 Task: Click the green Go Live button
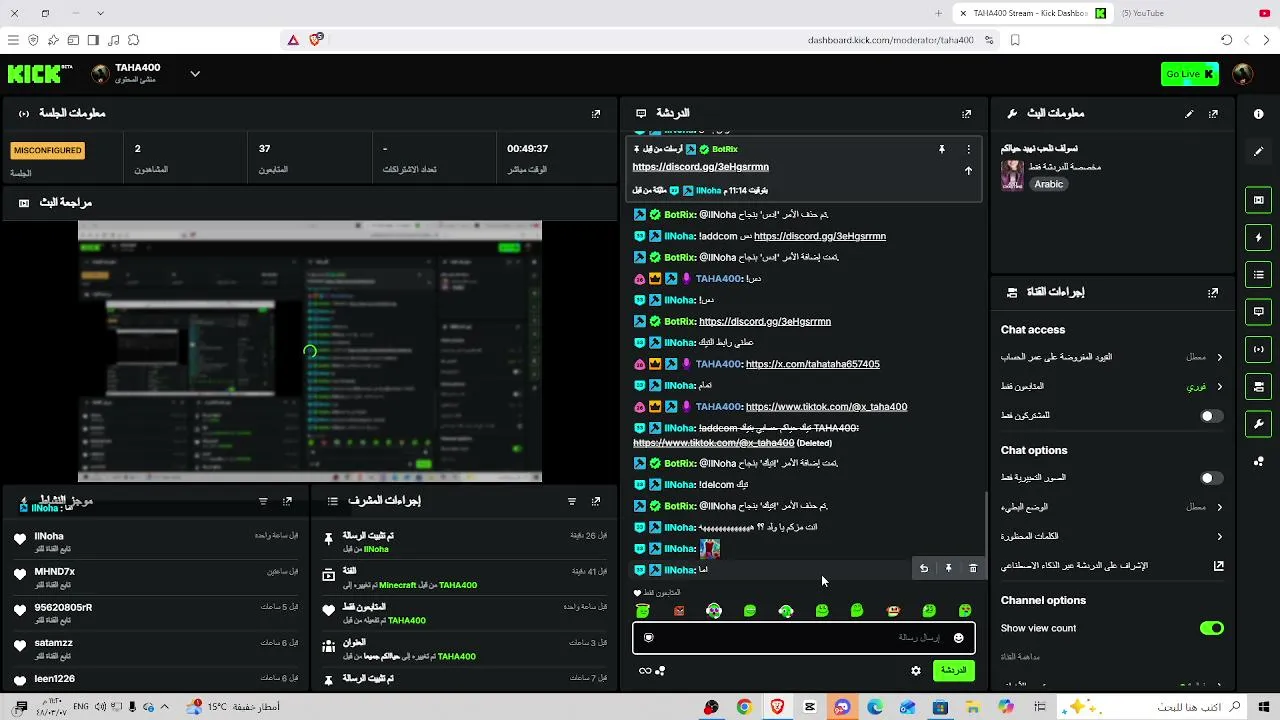1190,74
